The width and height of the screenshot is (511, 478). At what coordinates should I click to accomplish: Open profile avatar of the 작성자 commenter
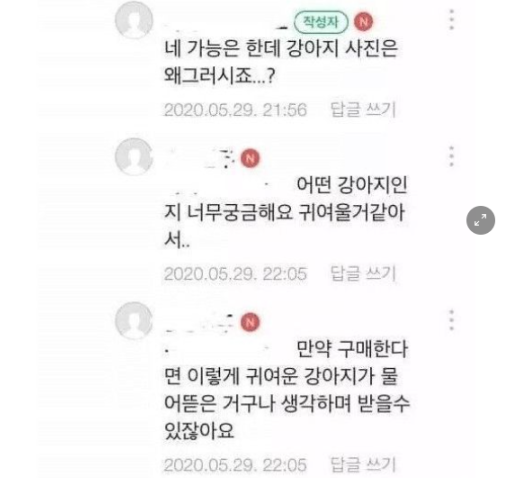tap(134, 20)
